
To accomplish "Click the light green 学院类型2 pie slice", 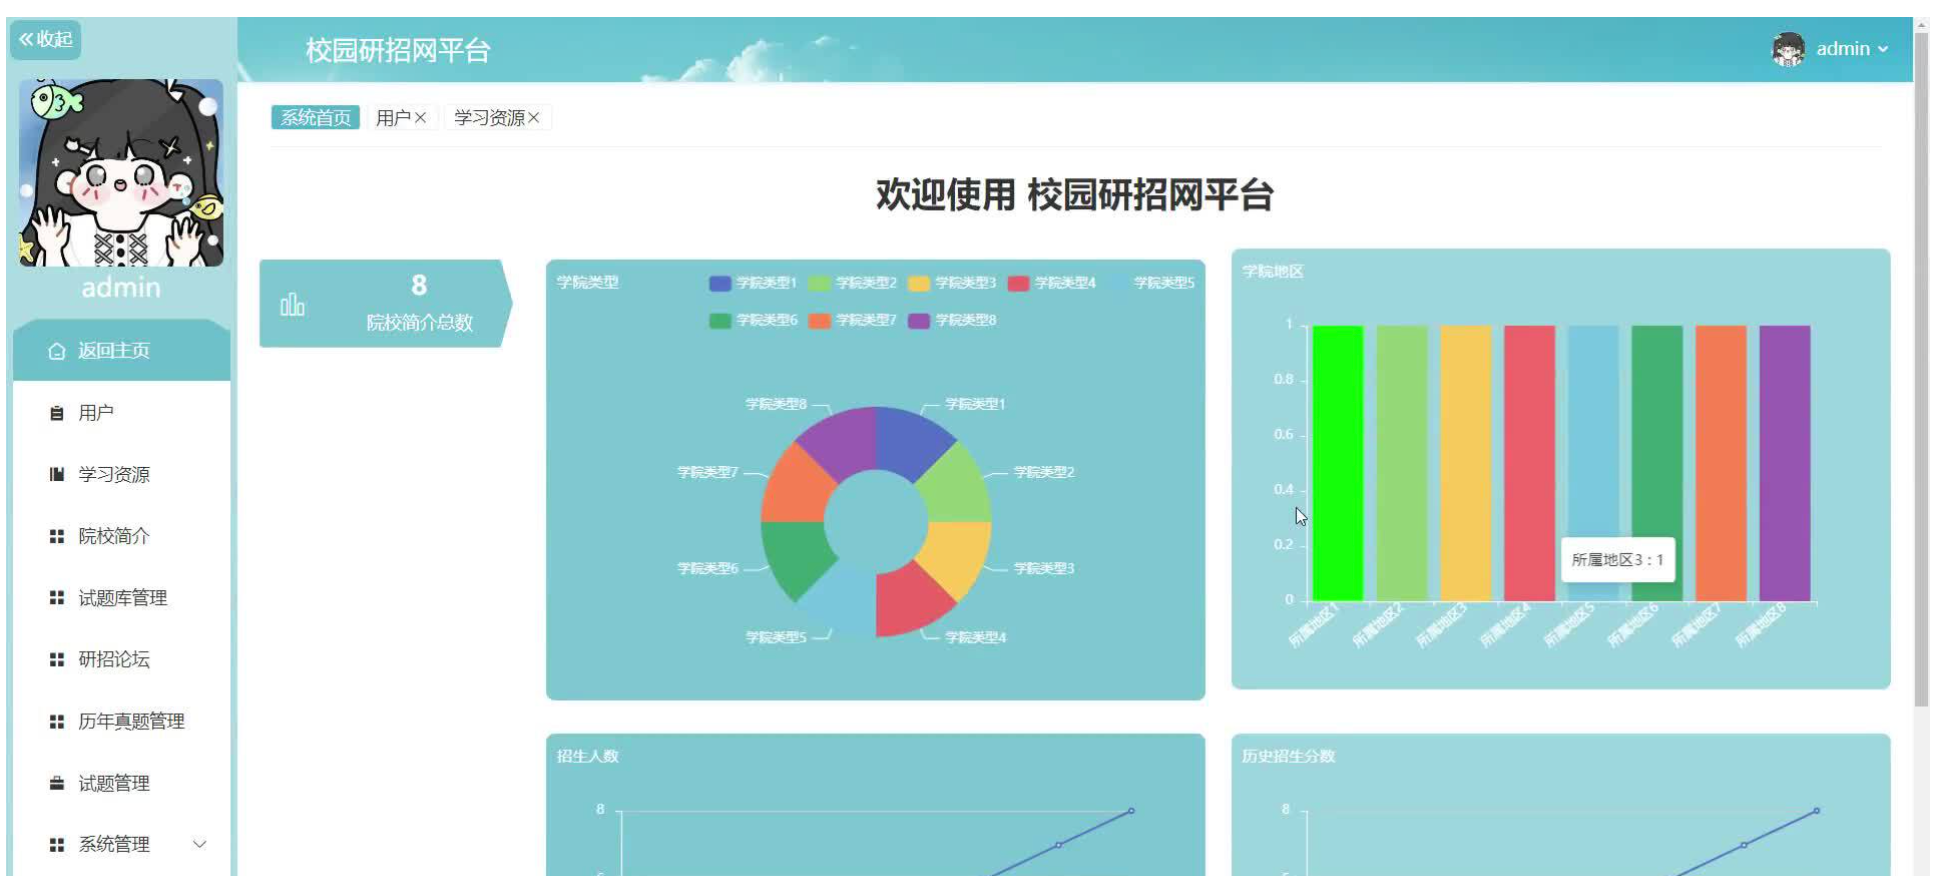I will [954, 490].
